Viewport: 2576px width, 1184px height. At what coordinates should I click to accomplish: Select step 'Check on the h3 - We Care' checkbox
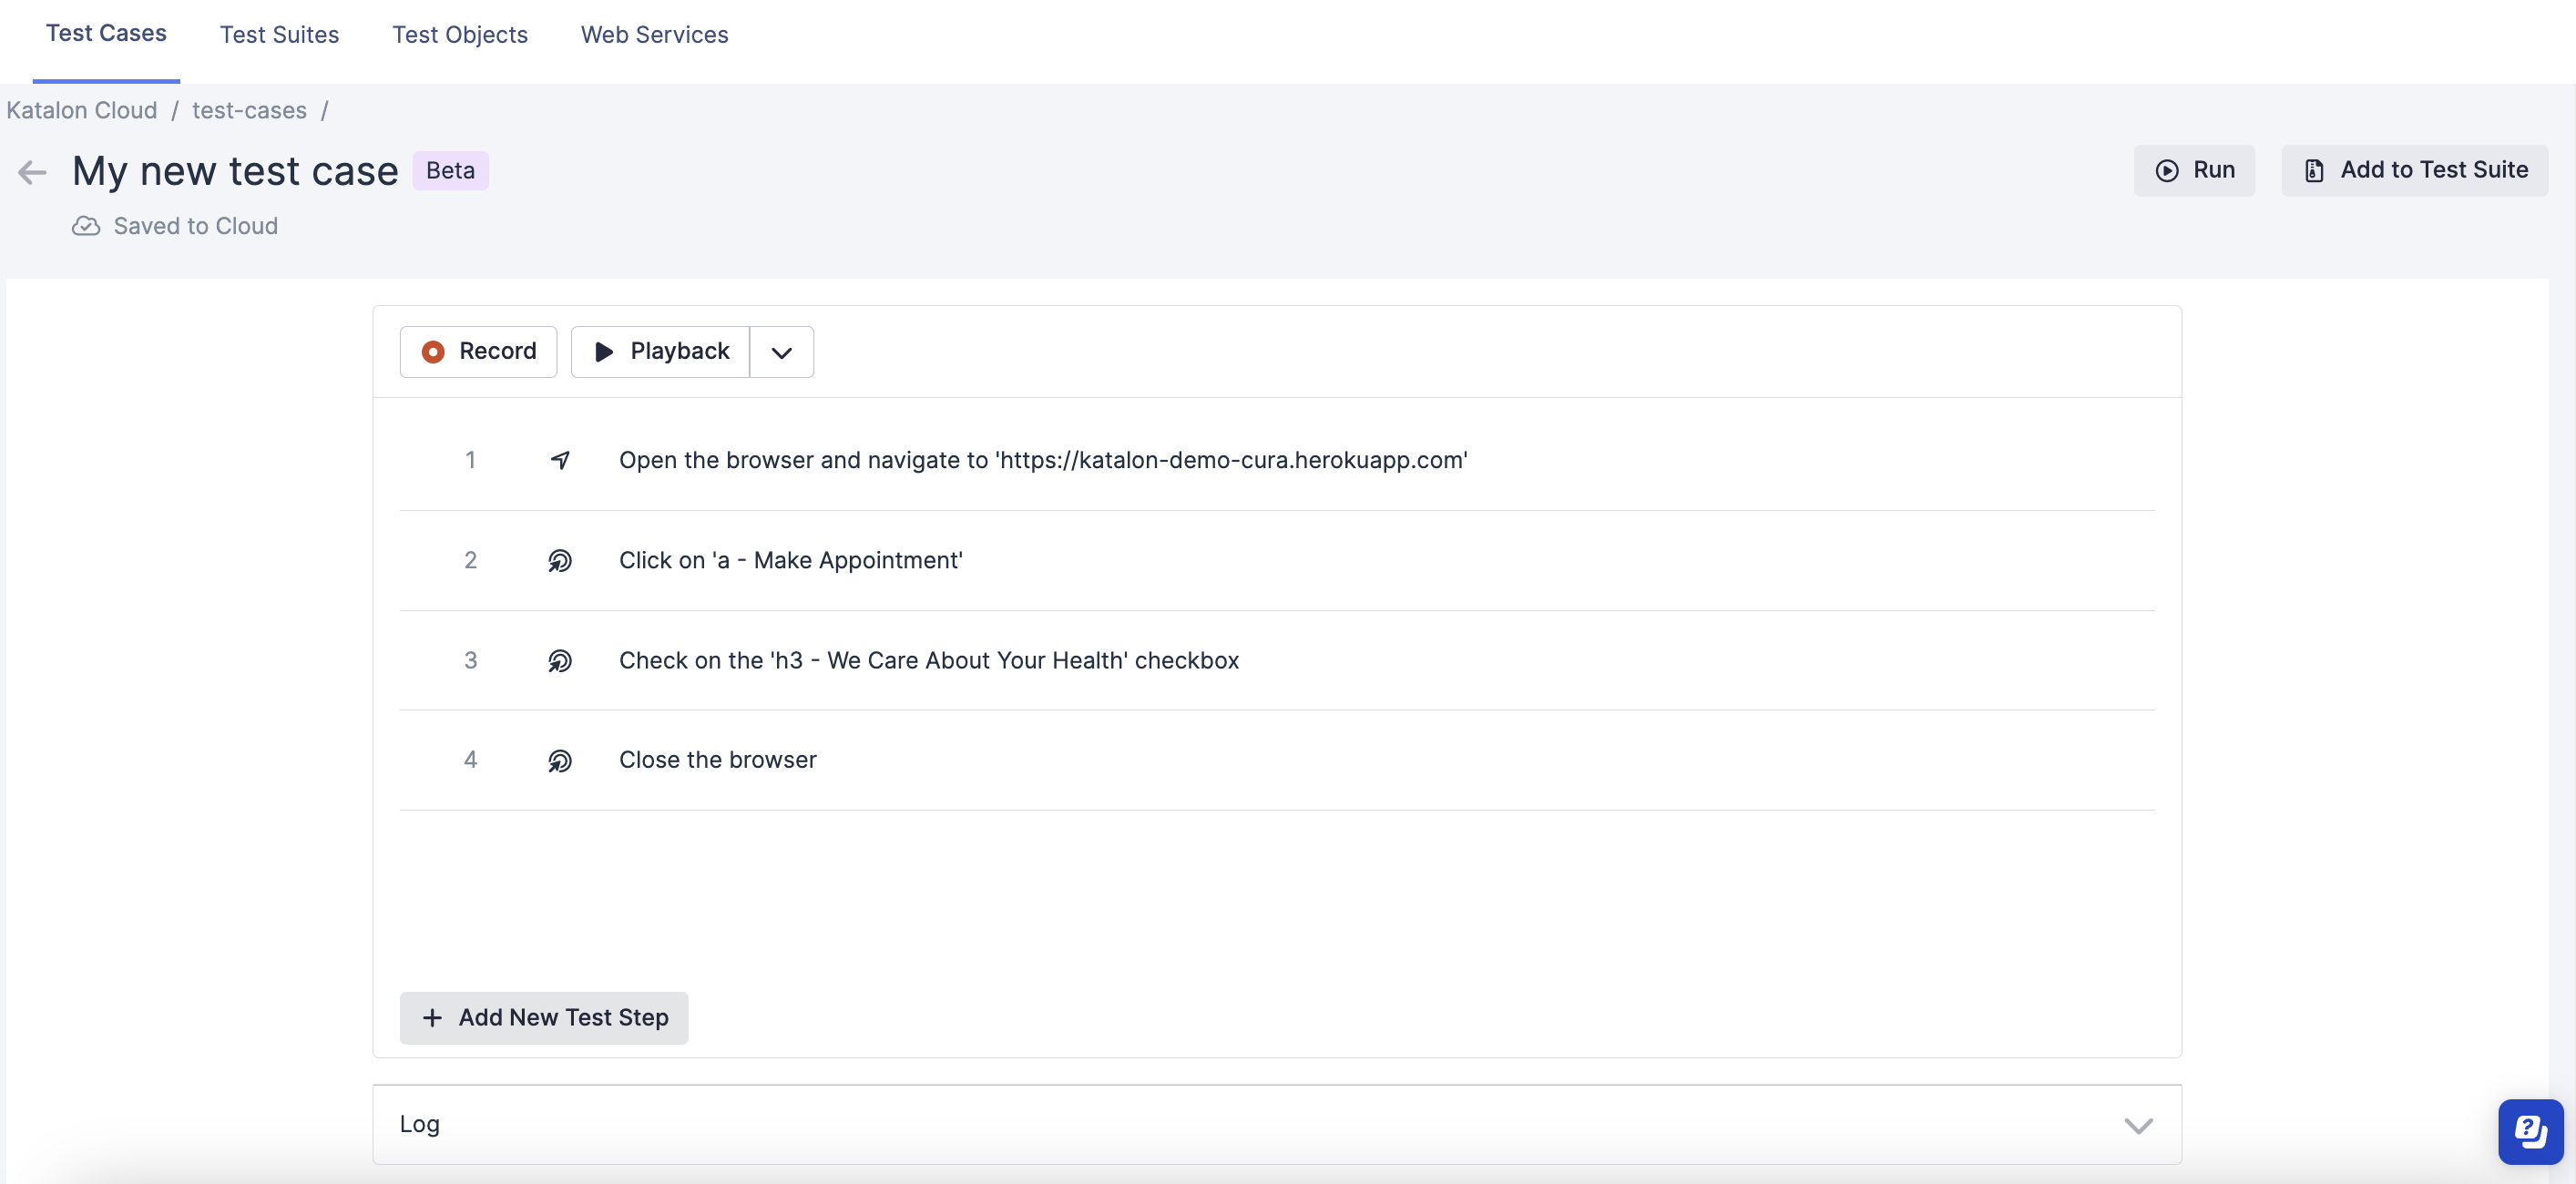pos(929,660)
